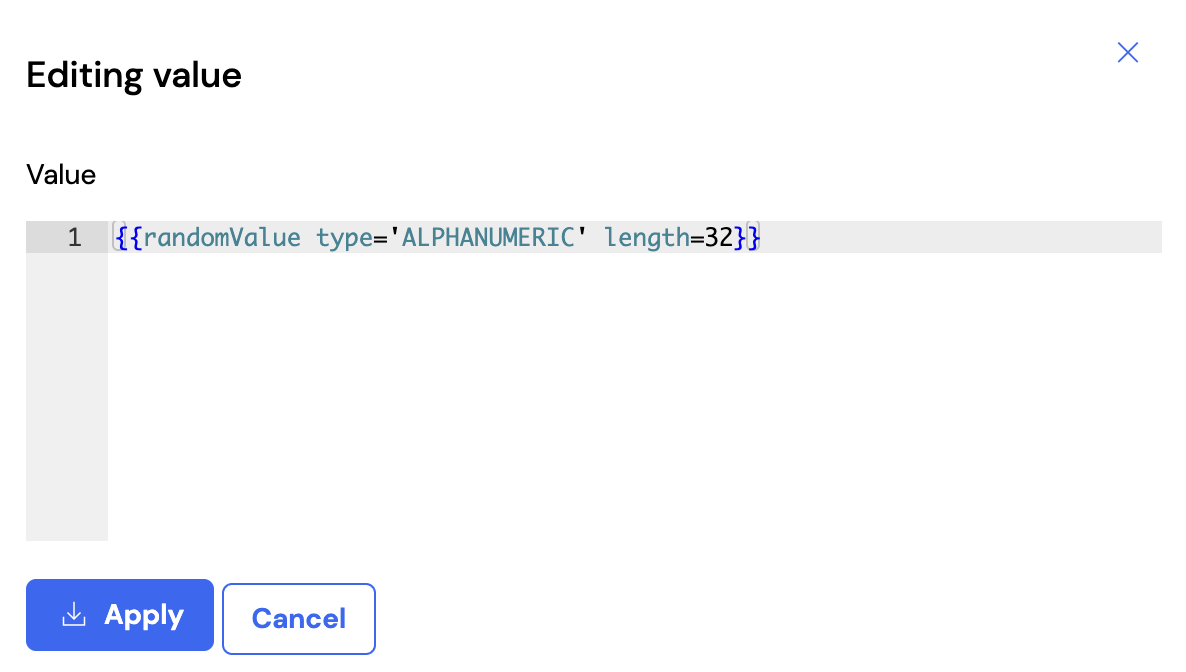Click empty area of the value editor
1186x672 pixels.
tap(634, 397)
